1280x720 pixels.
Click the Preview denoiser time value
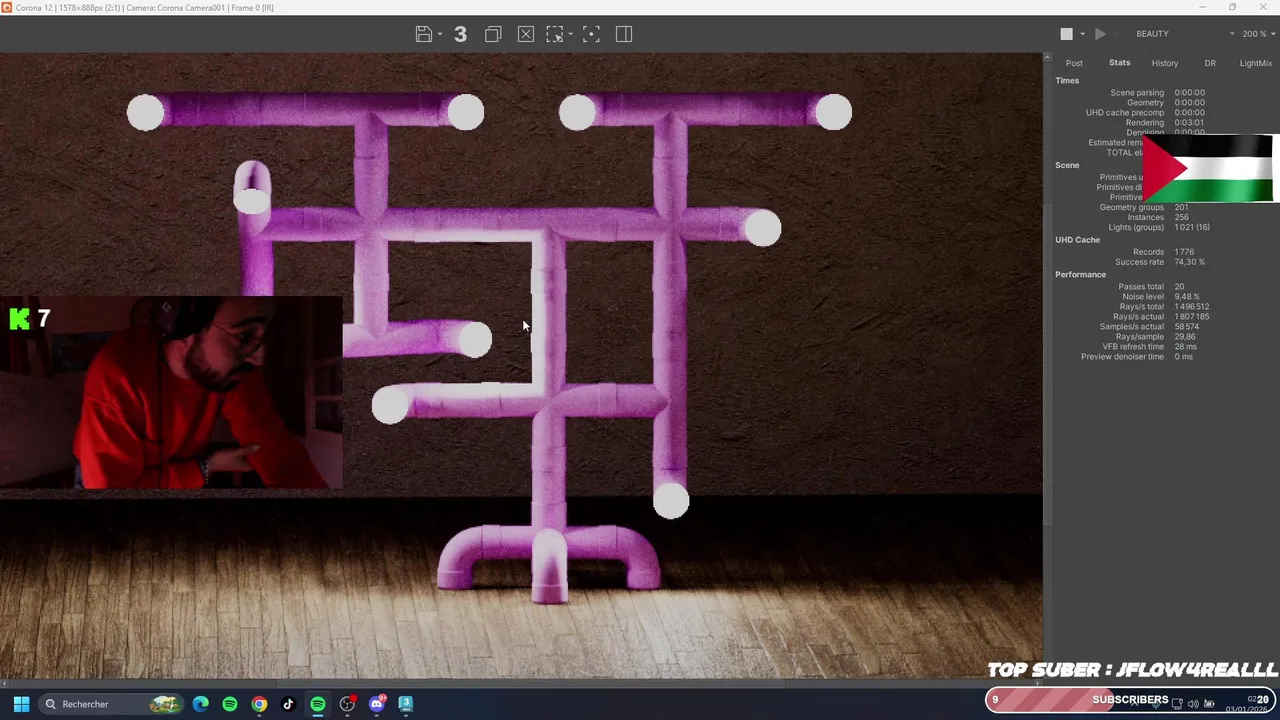tap(1183, 357)
